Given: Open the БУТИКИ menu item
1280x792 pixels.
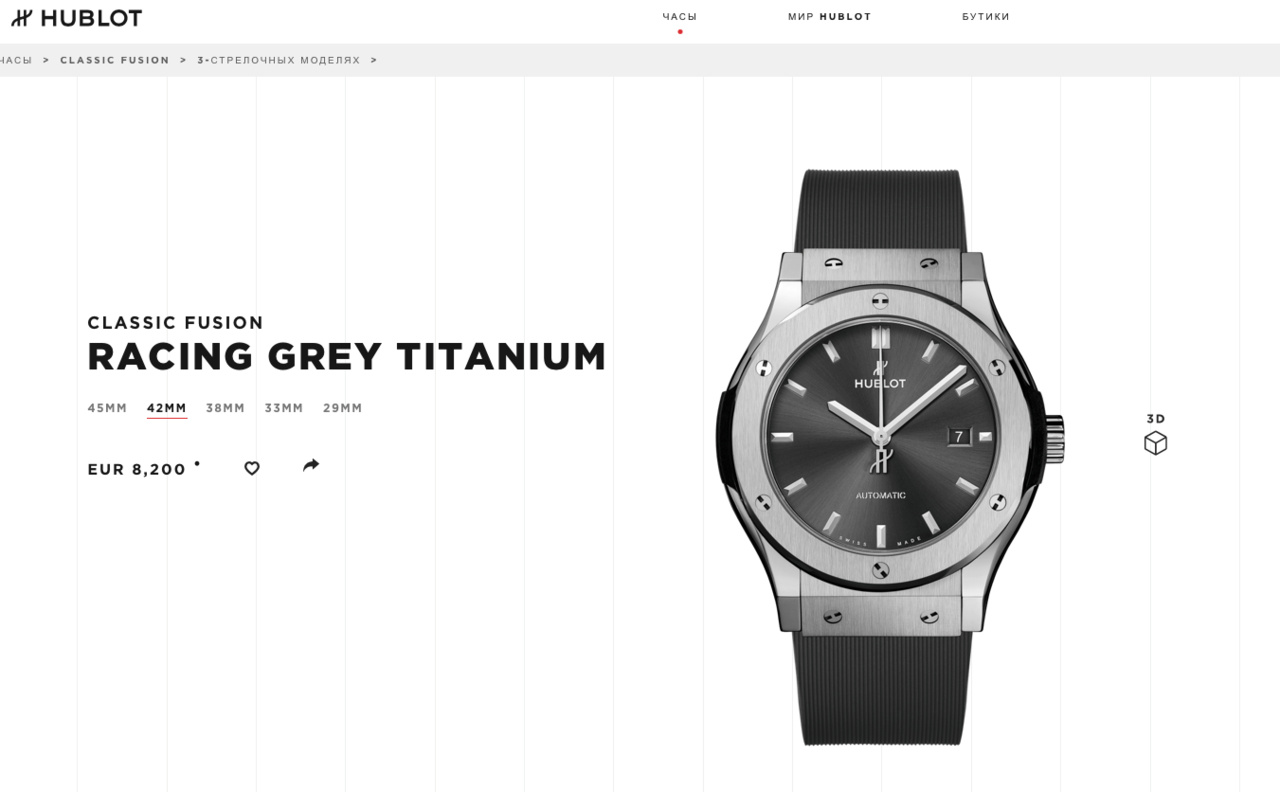Looking at the screenshot, I should tap(986, 17).
